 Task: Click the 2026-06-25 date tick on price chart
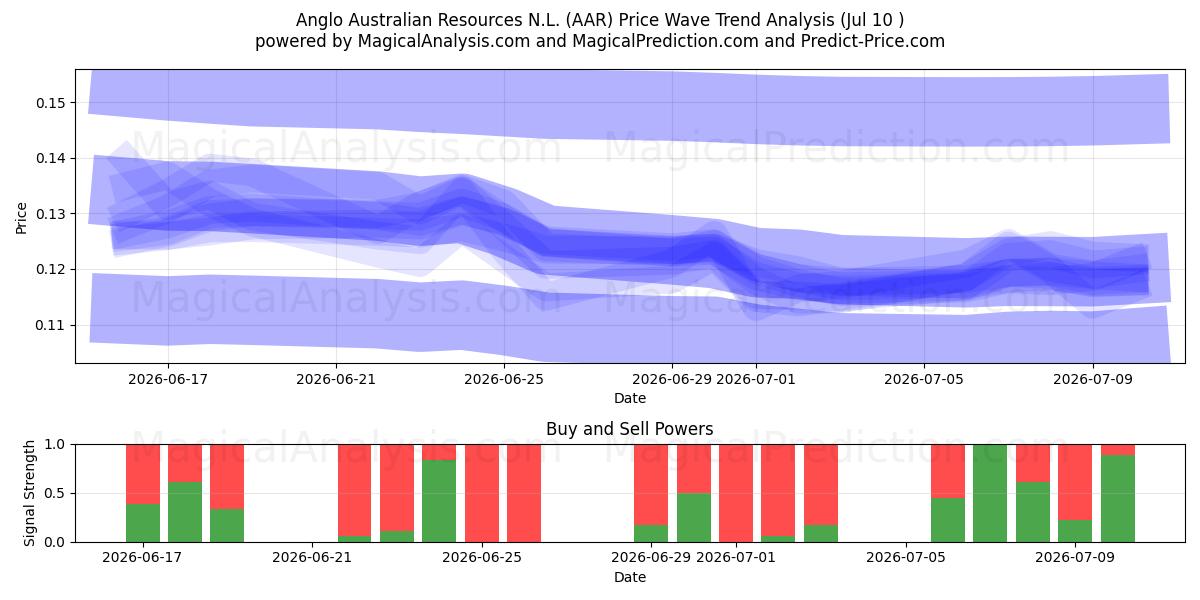tap(504, 379)
